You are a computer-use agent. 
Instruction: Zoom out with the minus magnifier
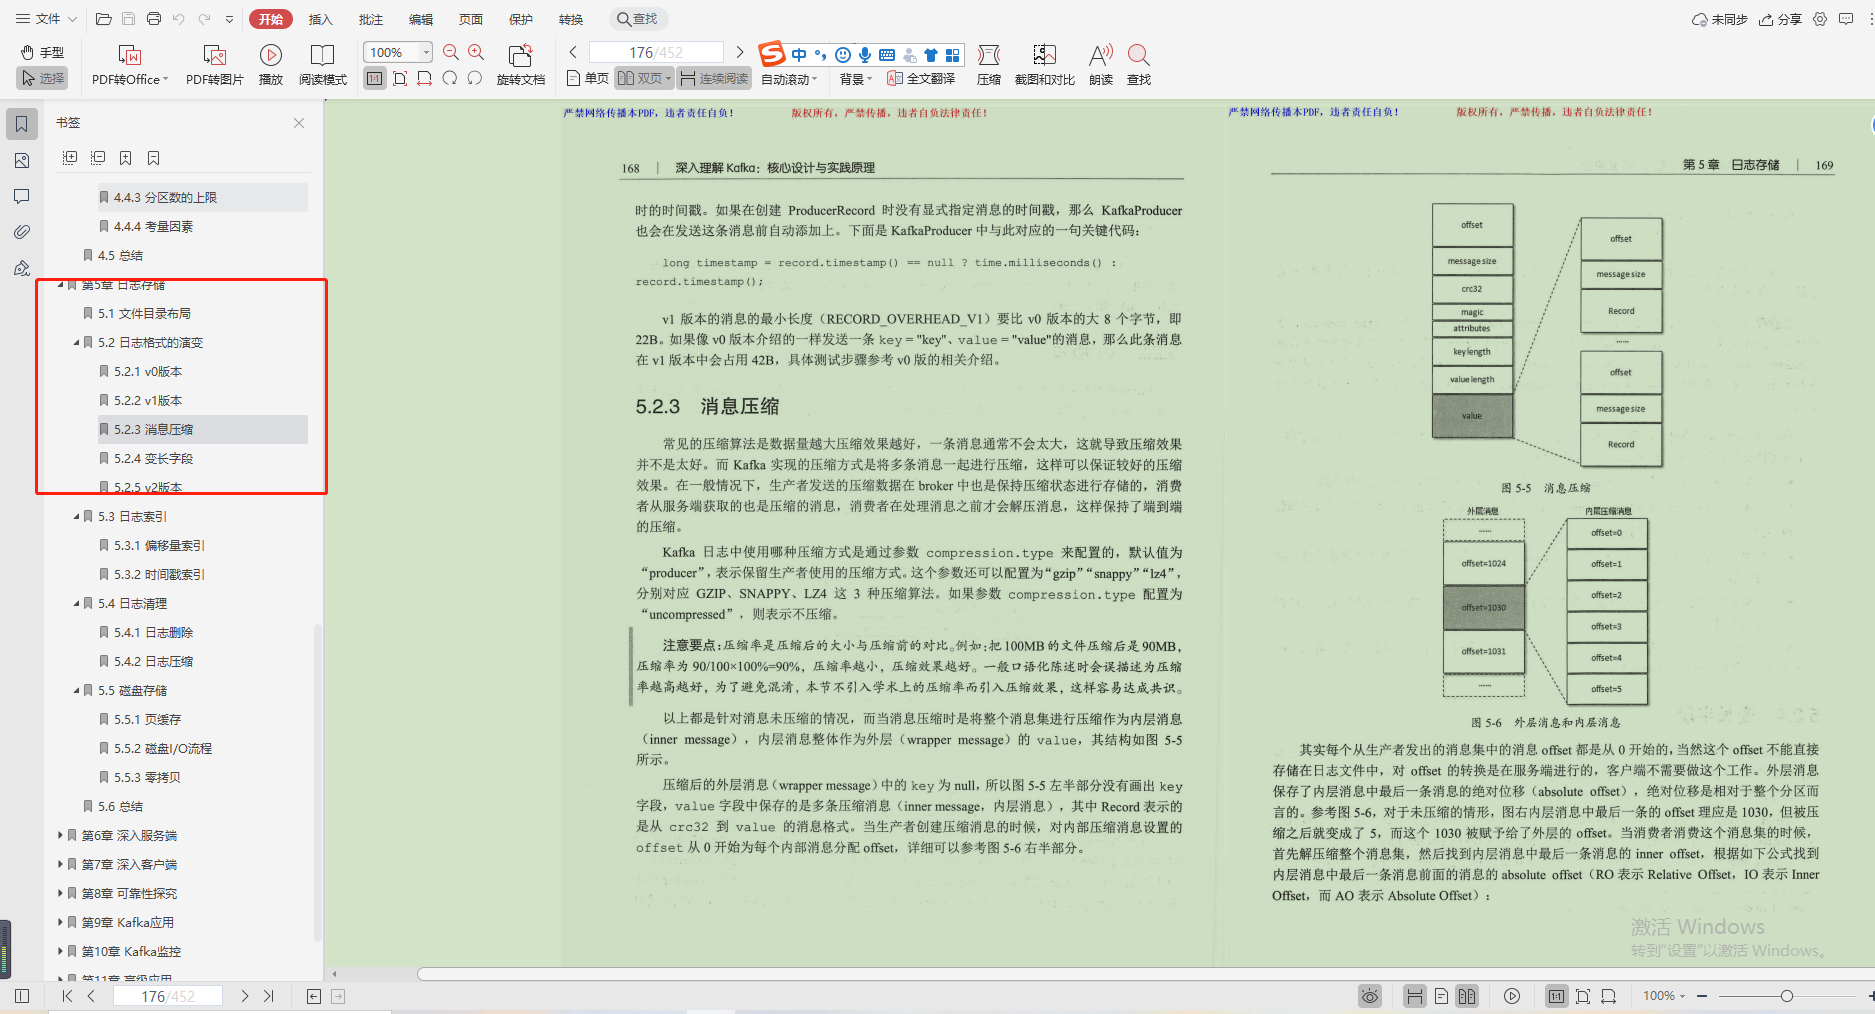451,52
